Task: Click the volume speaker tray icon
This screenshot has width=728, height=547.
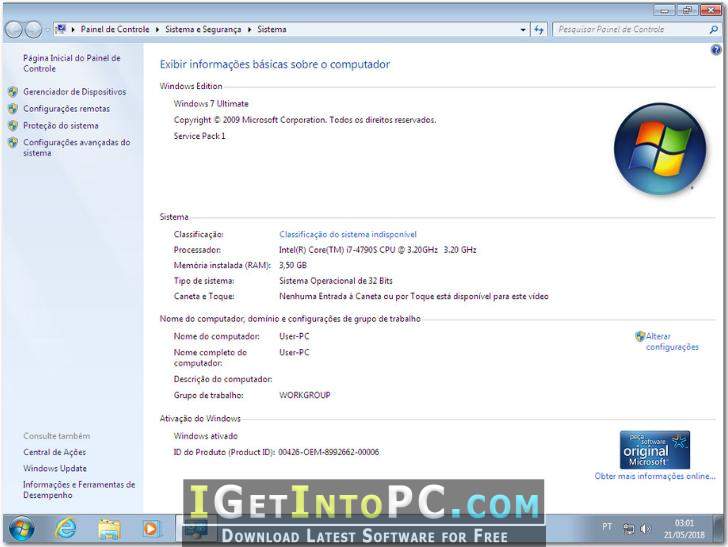Action: [645, 528]
